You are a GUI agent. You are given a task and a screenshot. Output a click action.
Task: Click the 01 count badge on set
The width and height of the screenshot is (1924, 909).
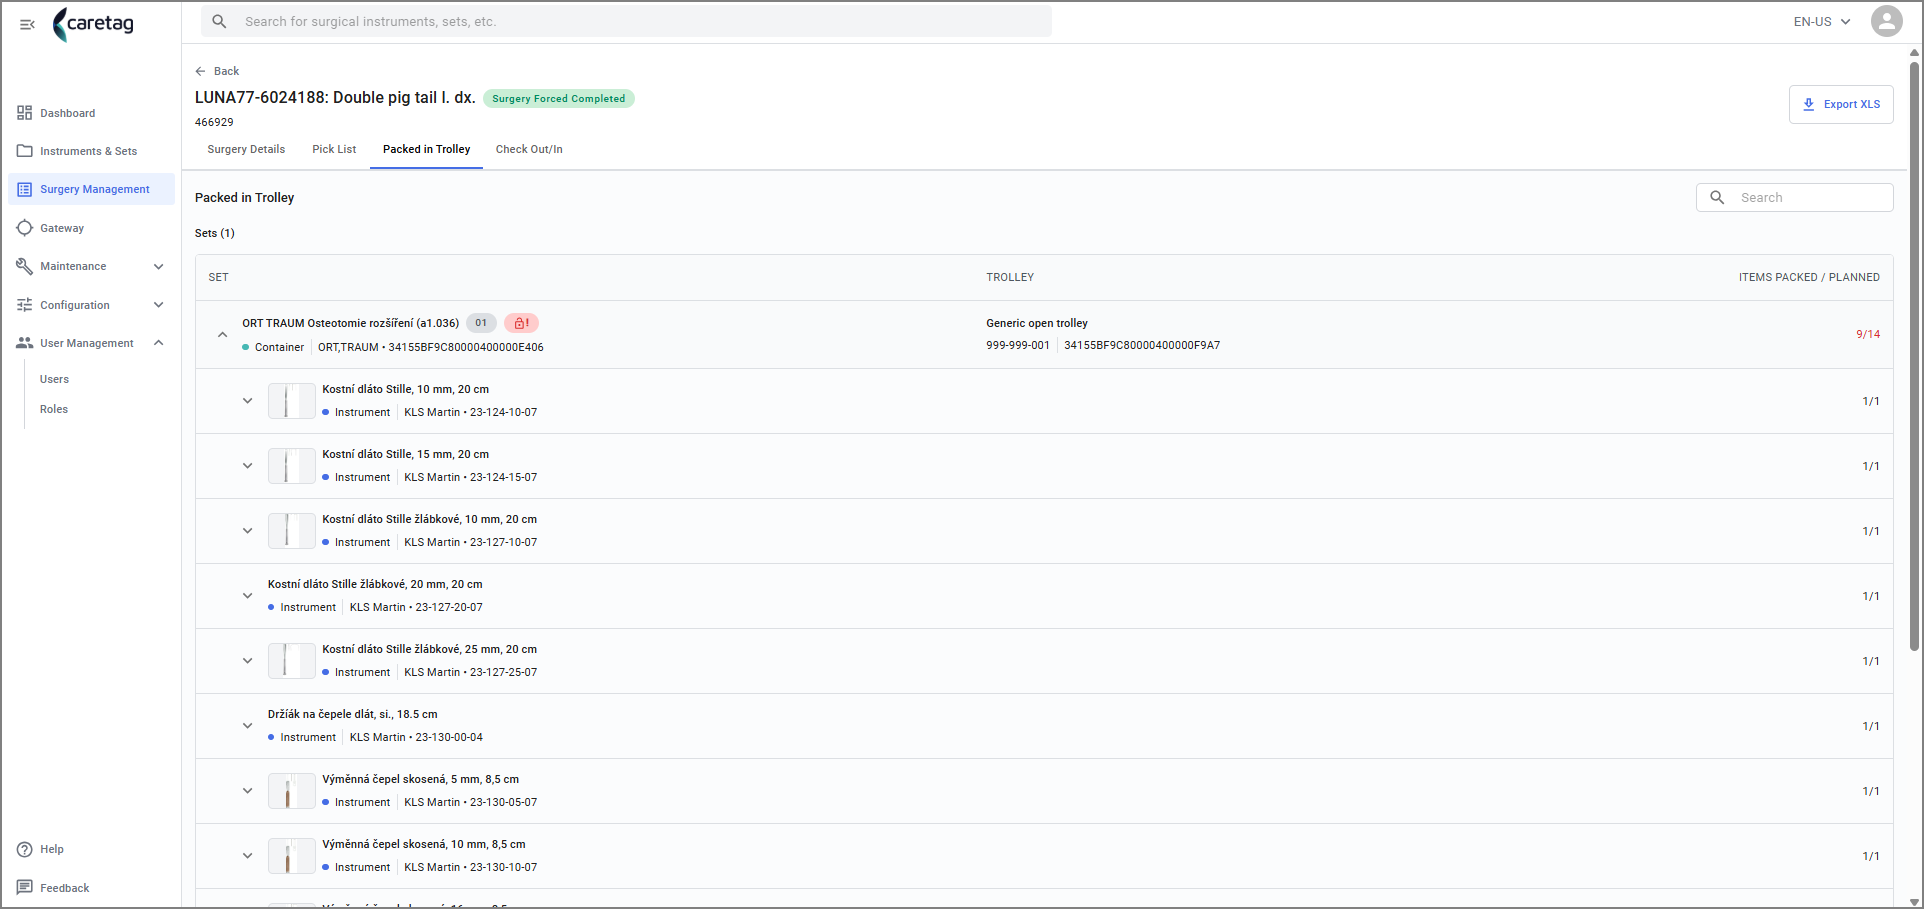(x=481, y=323)
